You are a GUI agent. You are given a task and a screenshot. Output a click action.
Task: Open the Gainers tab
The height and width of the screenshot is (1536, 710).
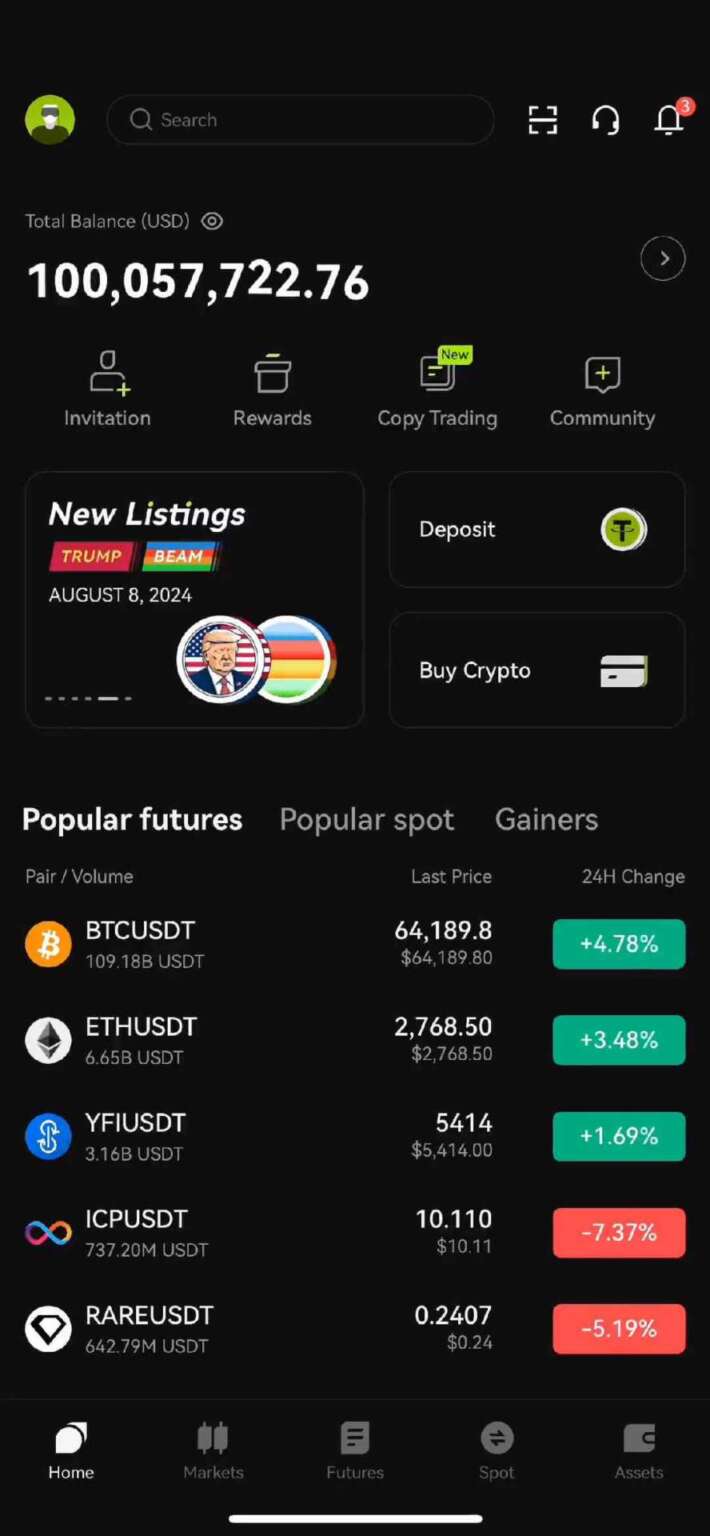coord(546,819)
